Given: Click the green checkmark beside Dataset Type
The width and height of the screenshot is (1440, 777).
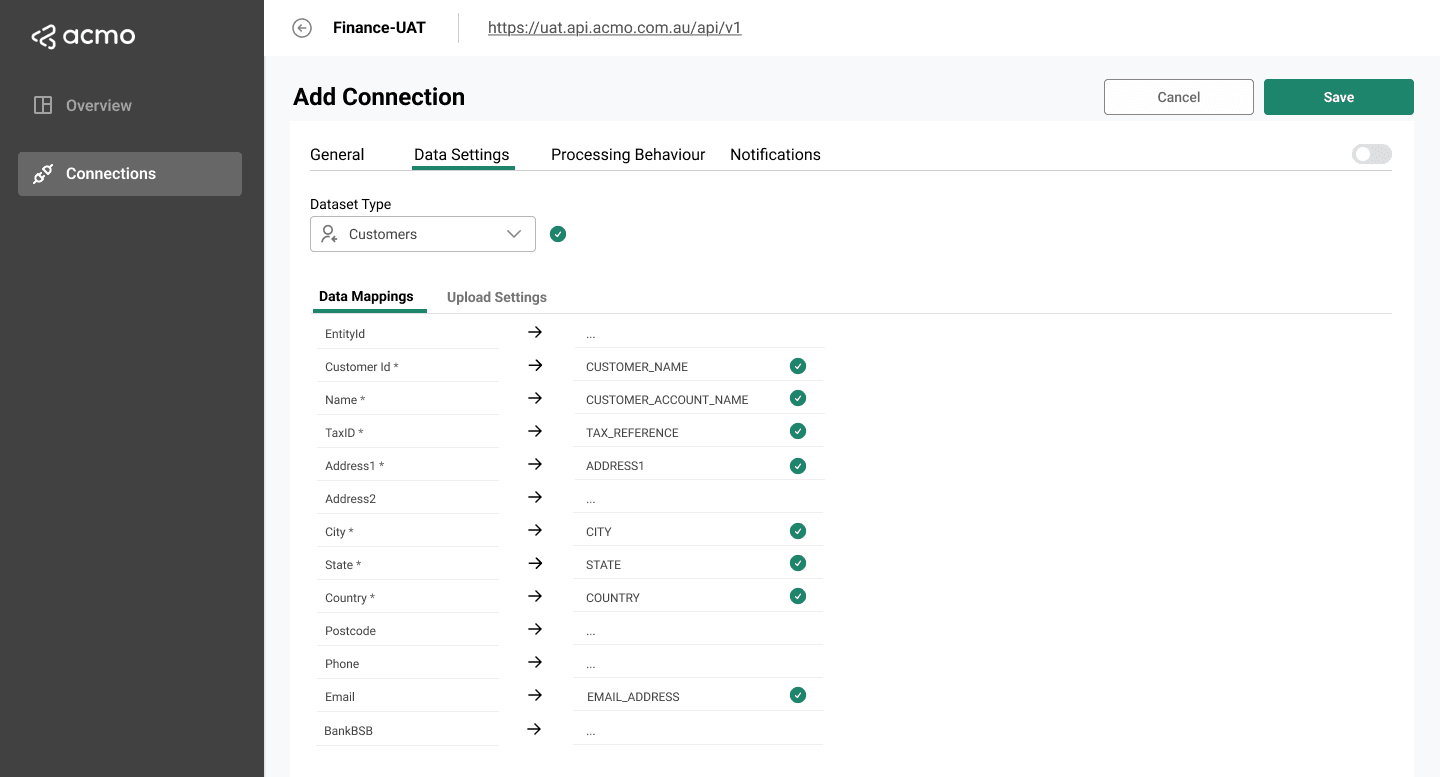Looking at the screenshot, I should [558, 233].
